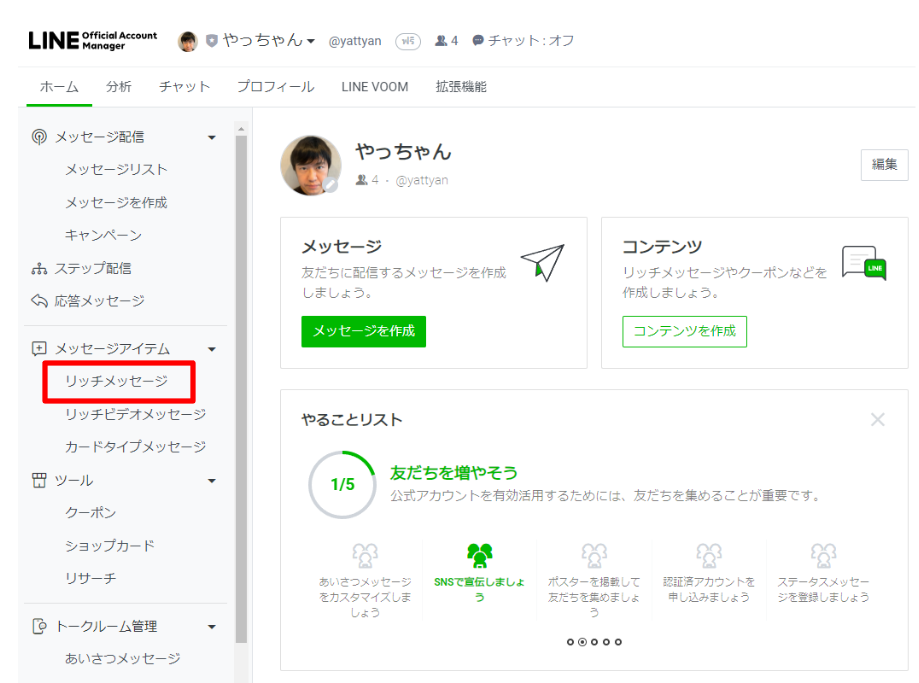Screen dimensions: 919x683
Task: Click the ステータスメッセージを登録しましょう task icon
Action: click(x=823, y=555)
